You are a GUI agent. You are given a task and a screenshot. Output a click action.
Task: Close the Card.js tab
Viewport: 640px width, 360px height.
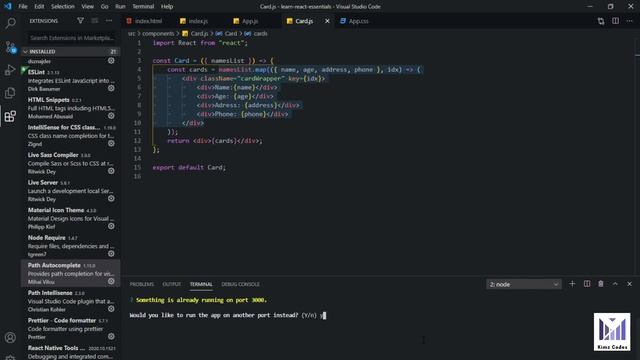327,21
